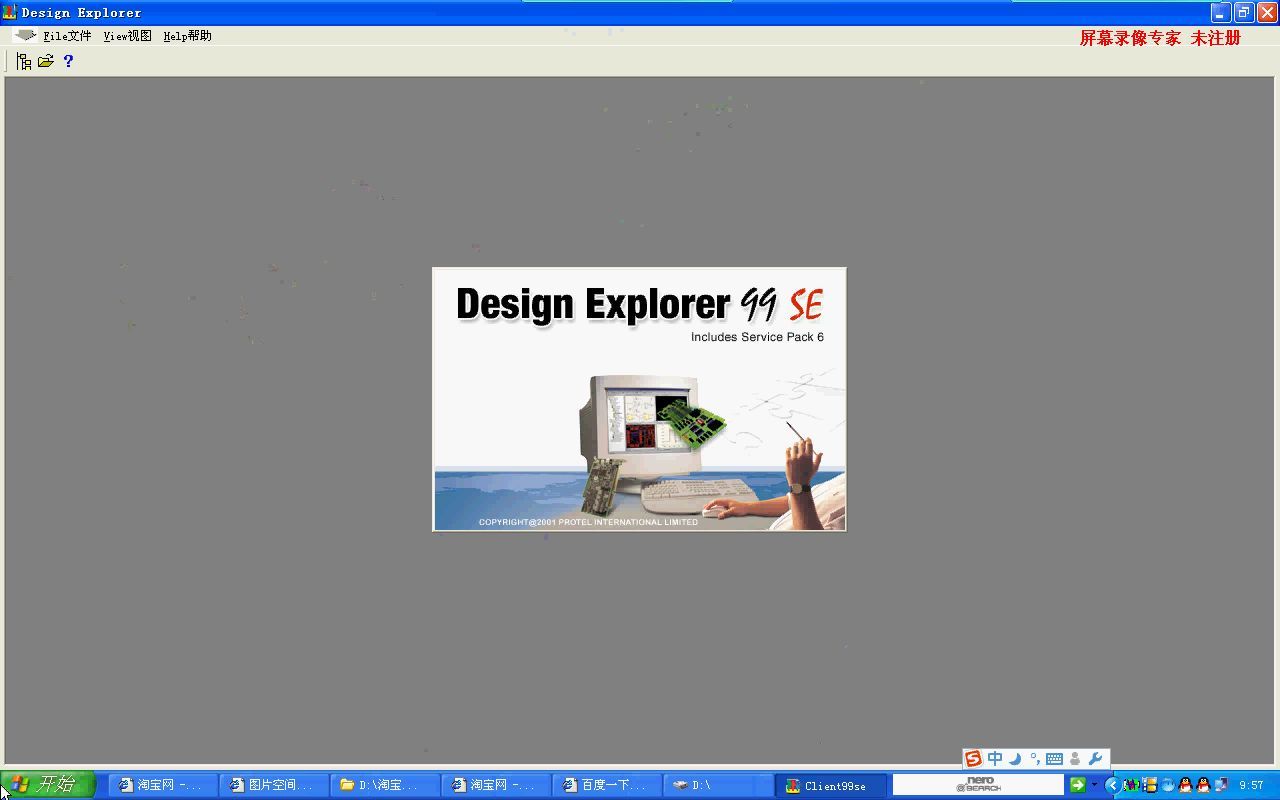Viewport: 1280px width, 800px height.
Task: Switch to the D:\ drive taskbar button
Action: click(719, 785)
